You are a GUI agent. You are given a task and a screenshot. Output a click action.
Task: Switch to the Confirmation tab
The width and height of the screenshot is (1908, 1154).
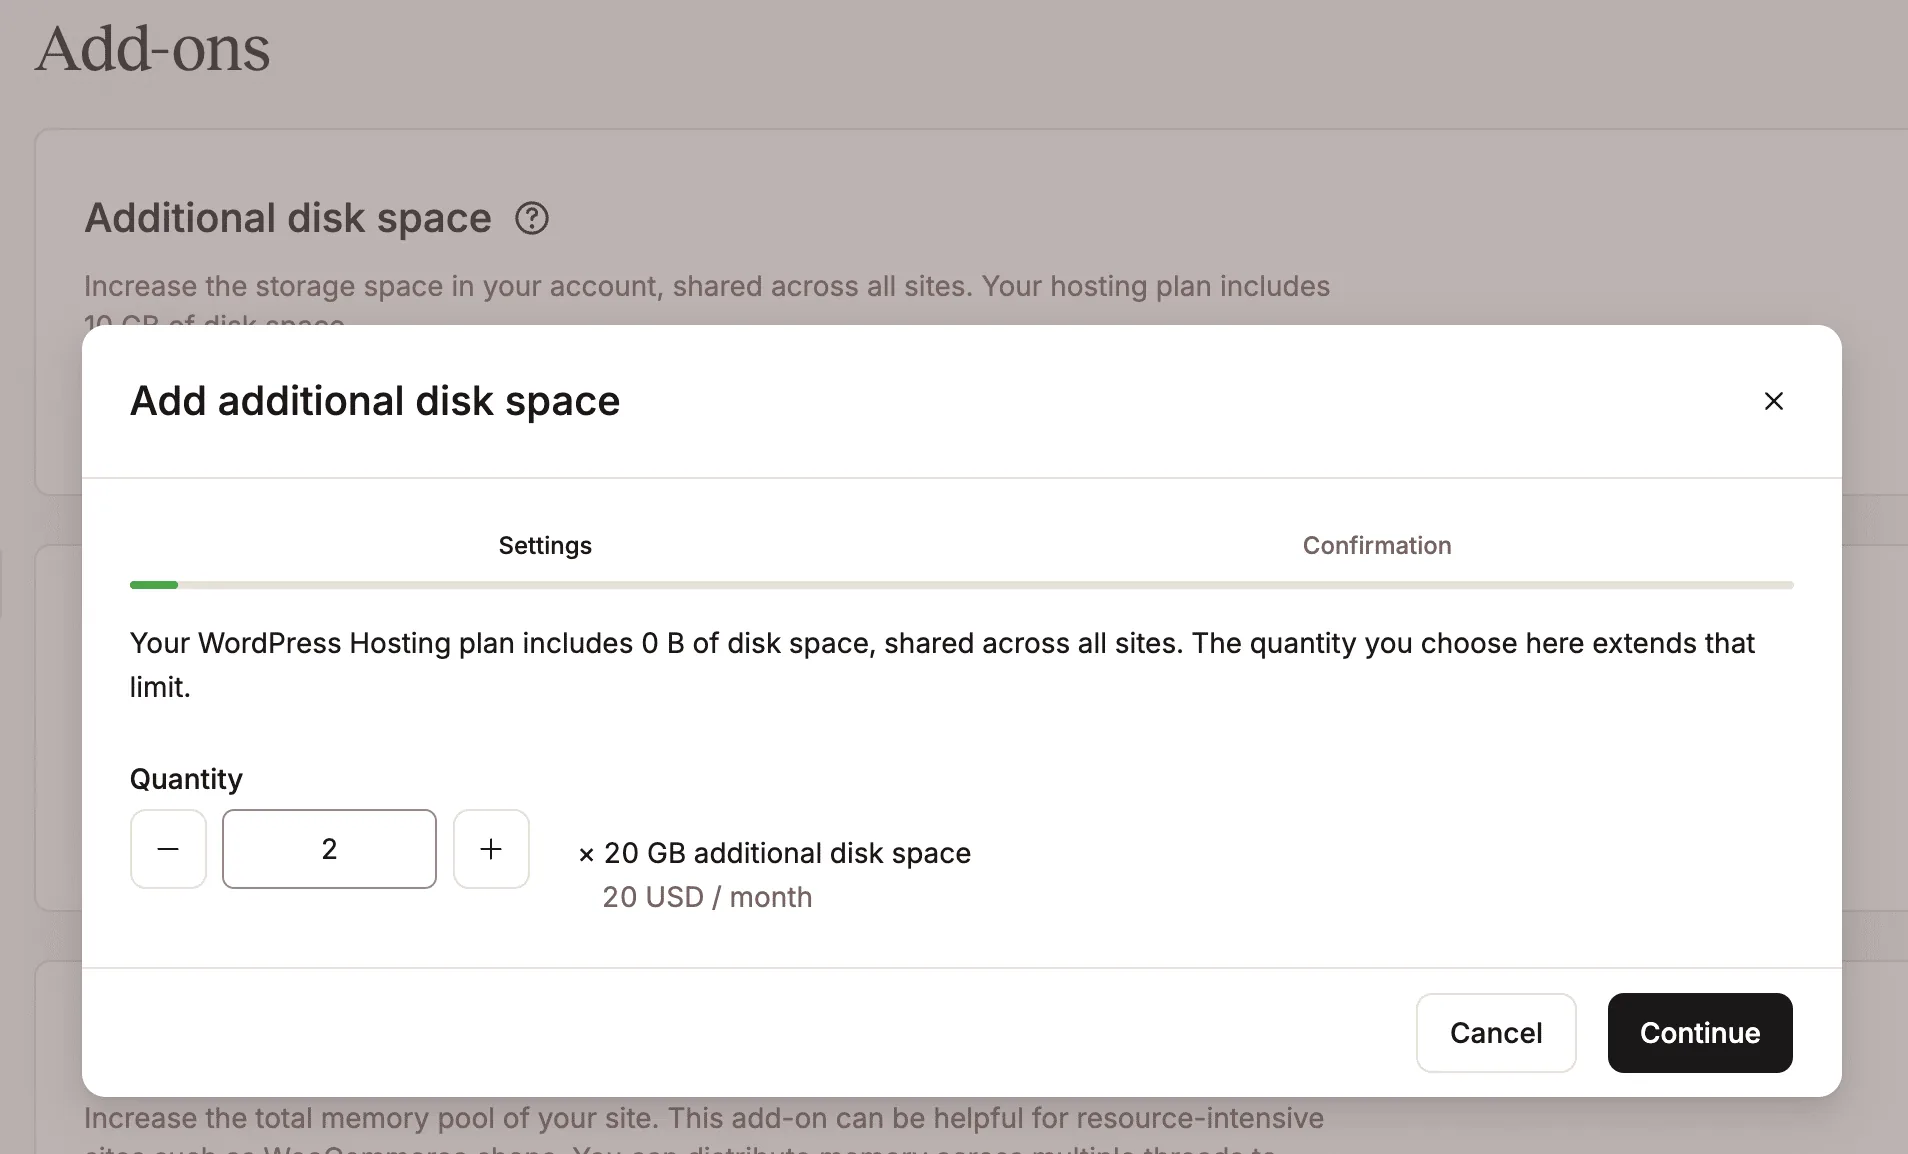pos(1376,545)
